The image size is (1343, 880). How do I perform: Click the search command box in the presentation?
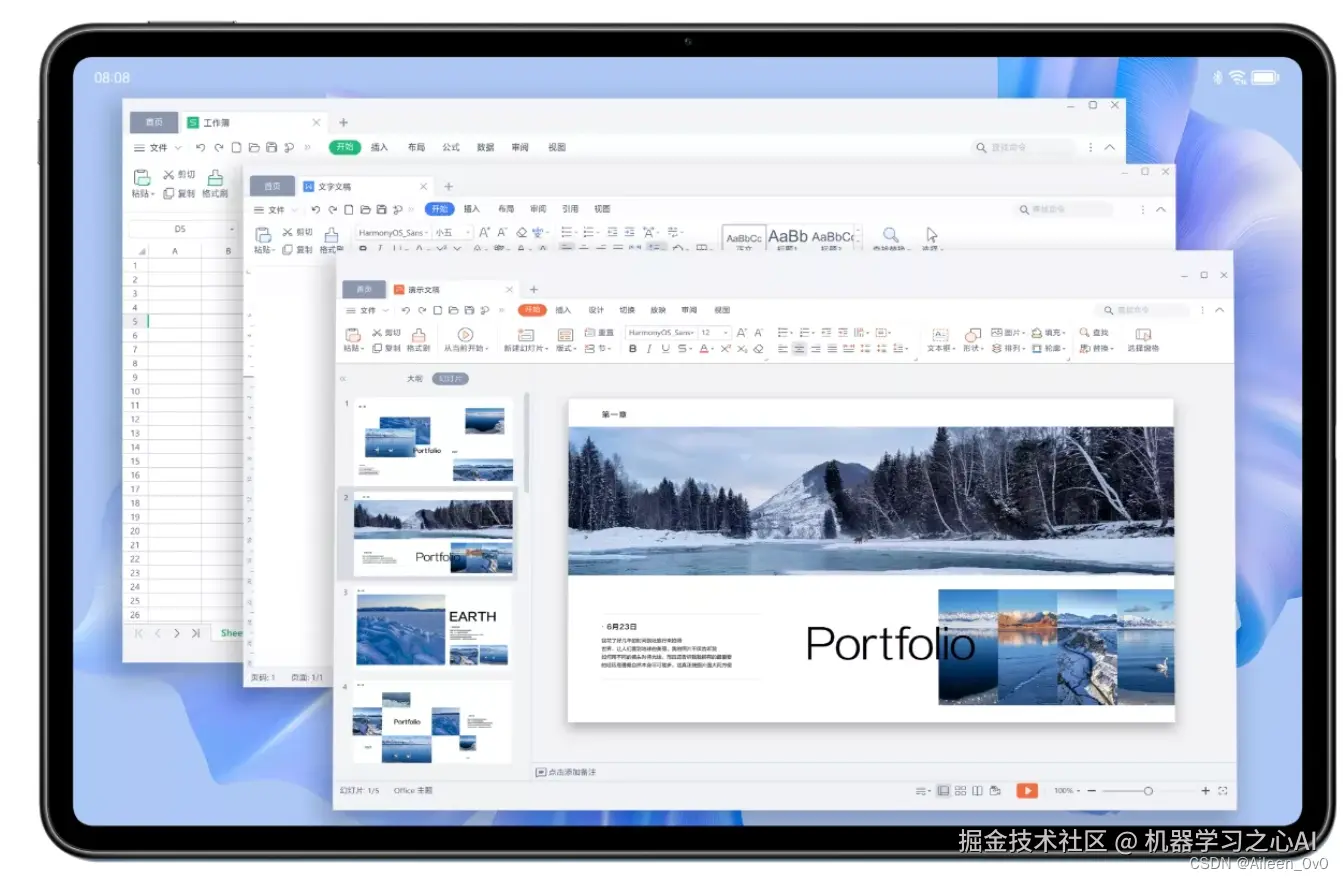pyautogui.click(x=1142, y=310)
